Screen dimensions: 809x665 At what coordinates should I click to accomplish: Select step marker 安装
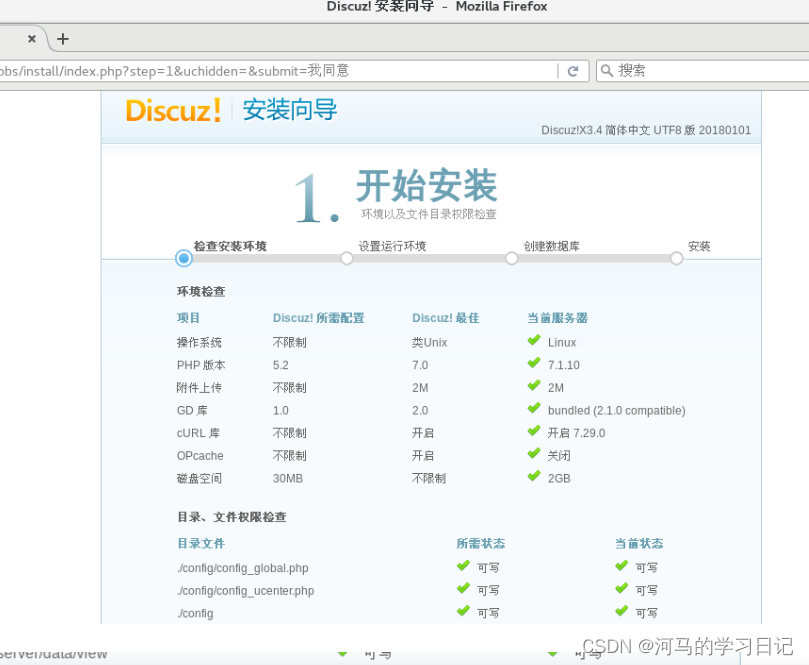(676, 258)
